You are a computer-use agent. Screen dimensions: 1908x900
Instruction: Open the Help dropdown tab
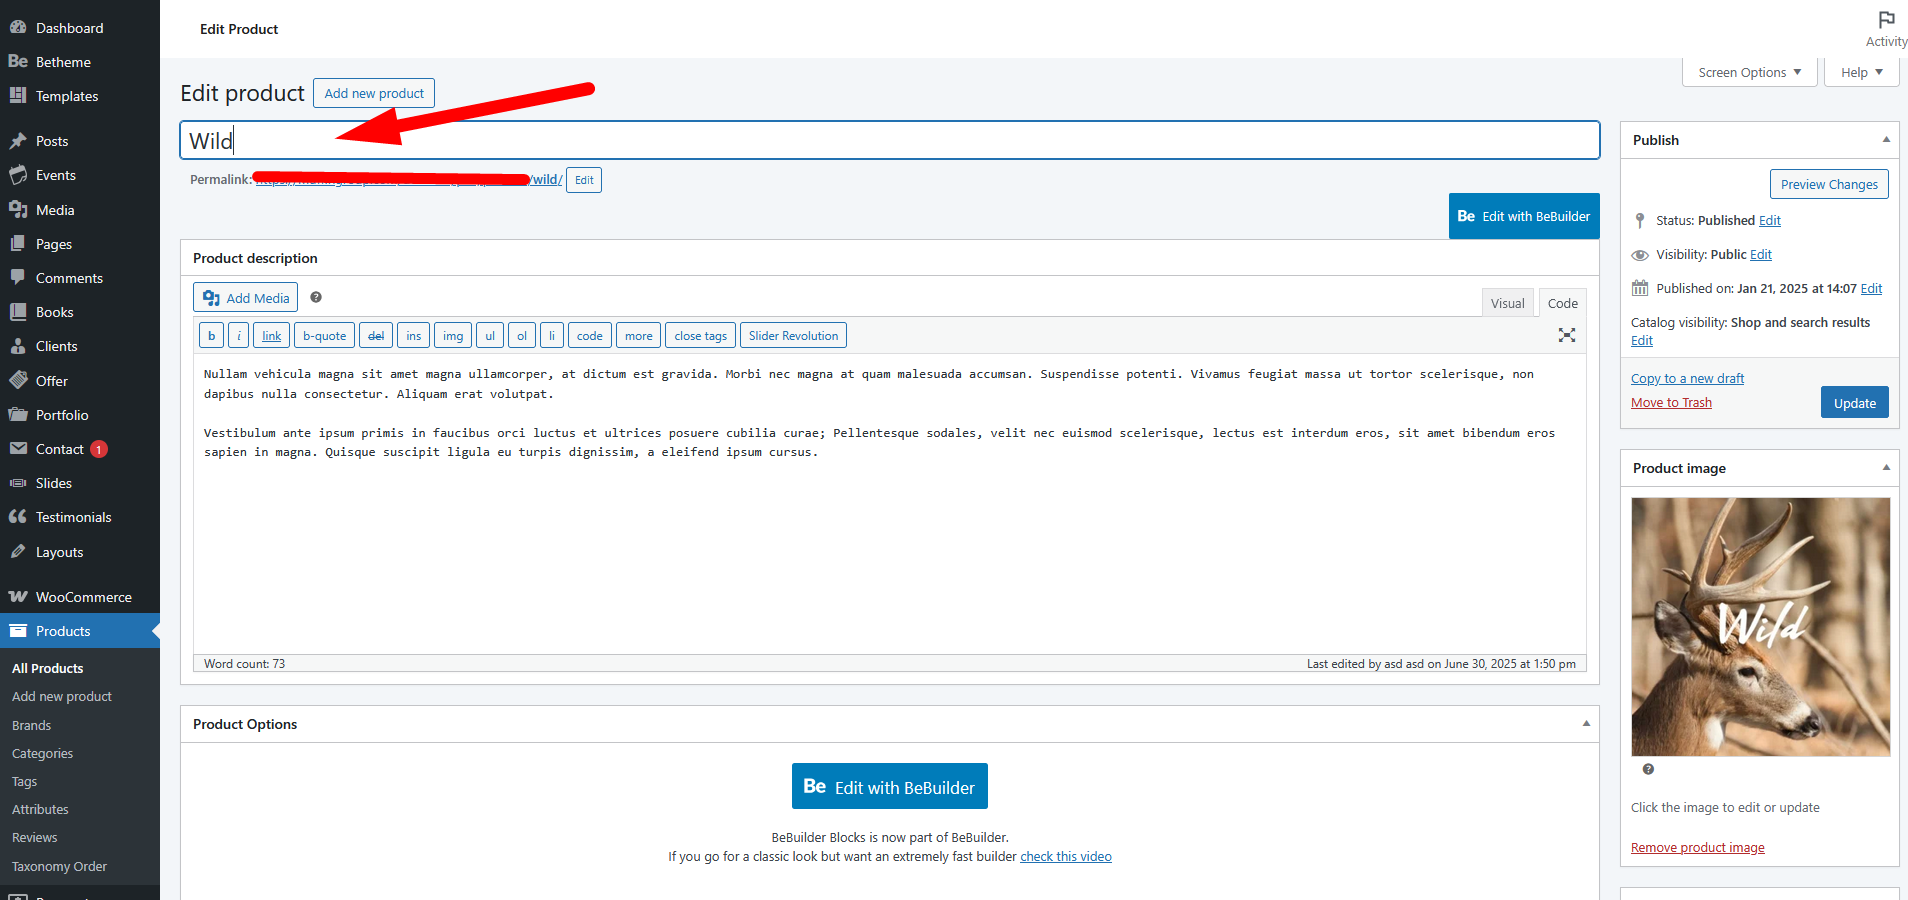click(x=1861, y=72)
